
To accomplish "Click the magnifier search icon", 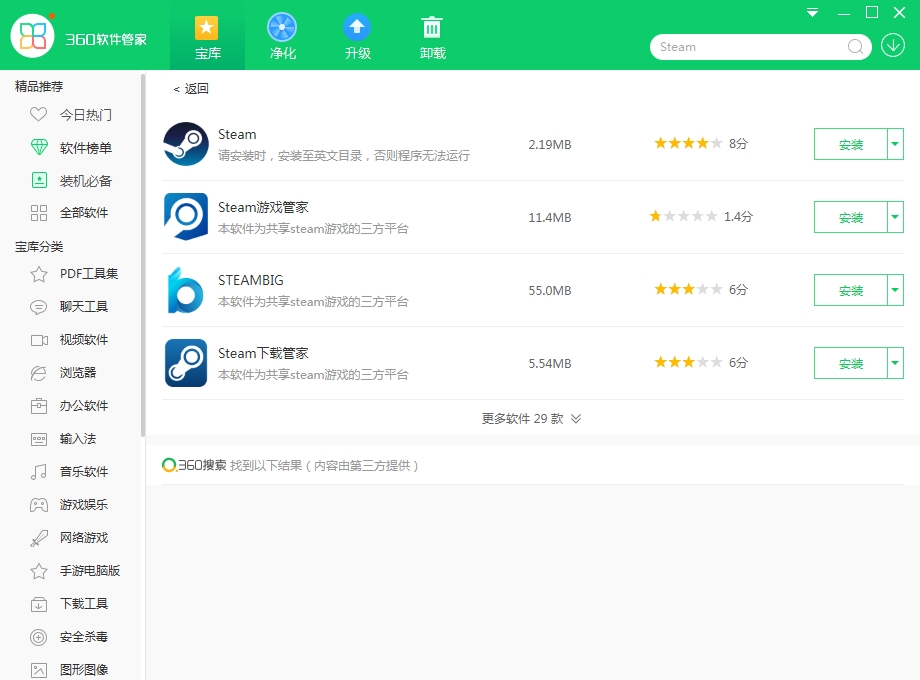I will click(855, 46).
